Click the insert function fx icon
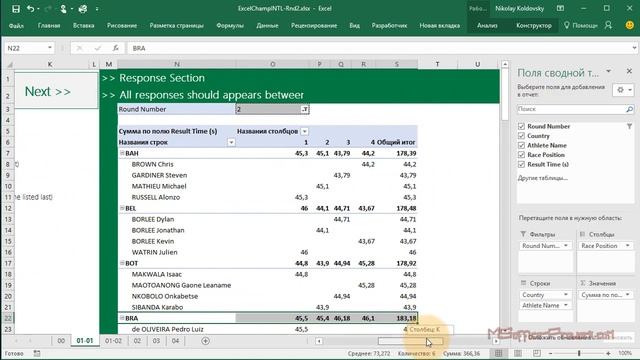The image size is (640, 360). 116,48
